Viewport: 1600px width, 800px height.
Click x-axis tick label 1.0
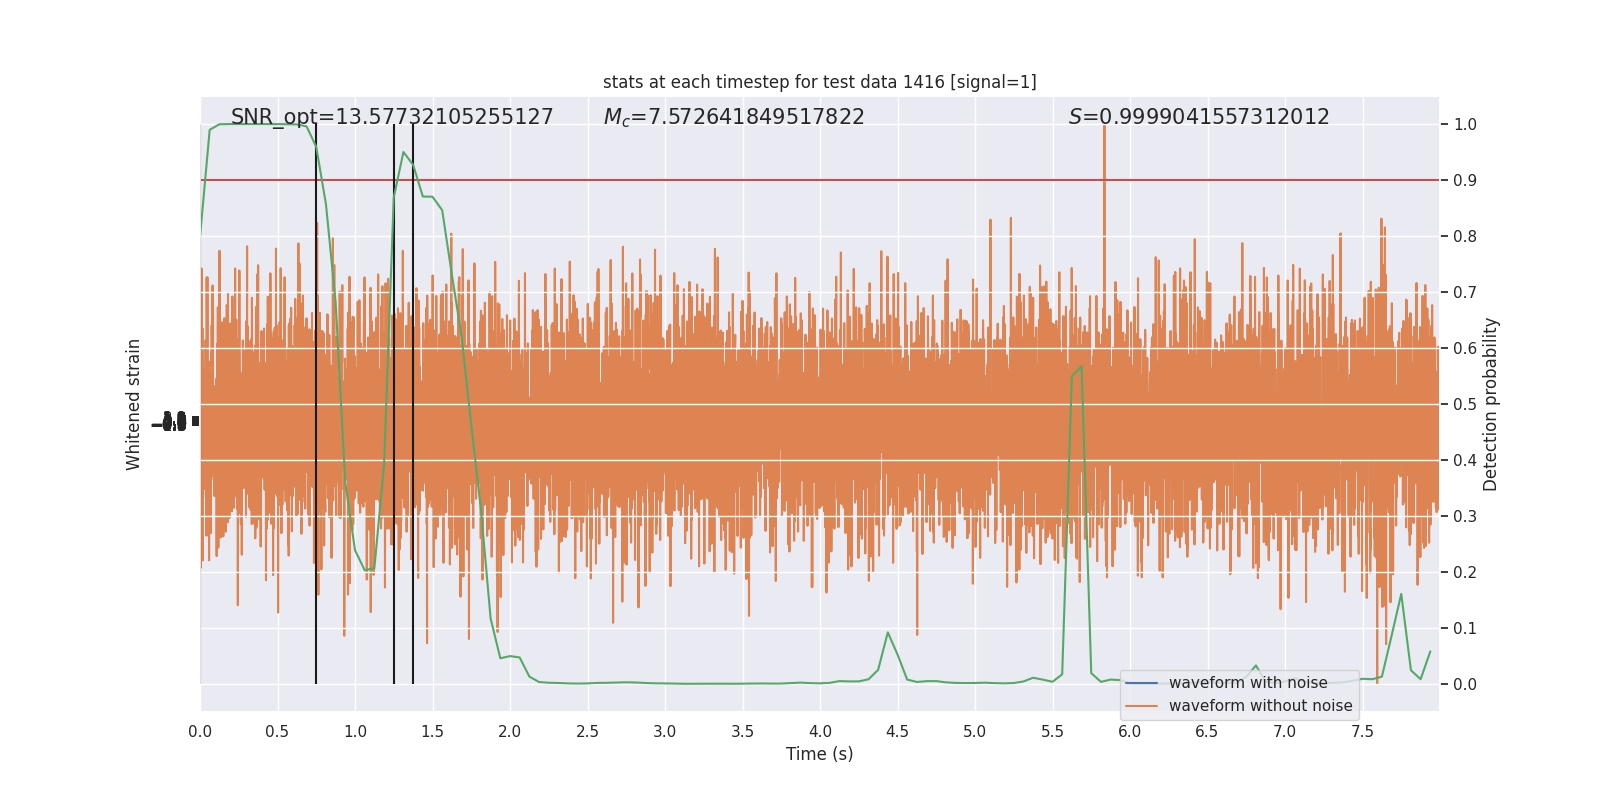click(x=355, y=732)
